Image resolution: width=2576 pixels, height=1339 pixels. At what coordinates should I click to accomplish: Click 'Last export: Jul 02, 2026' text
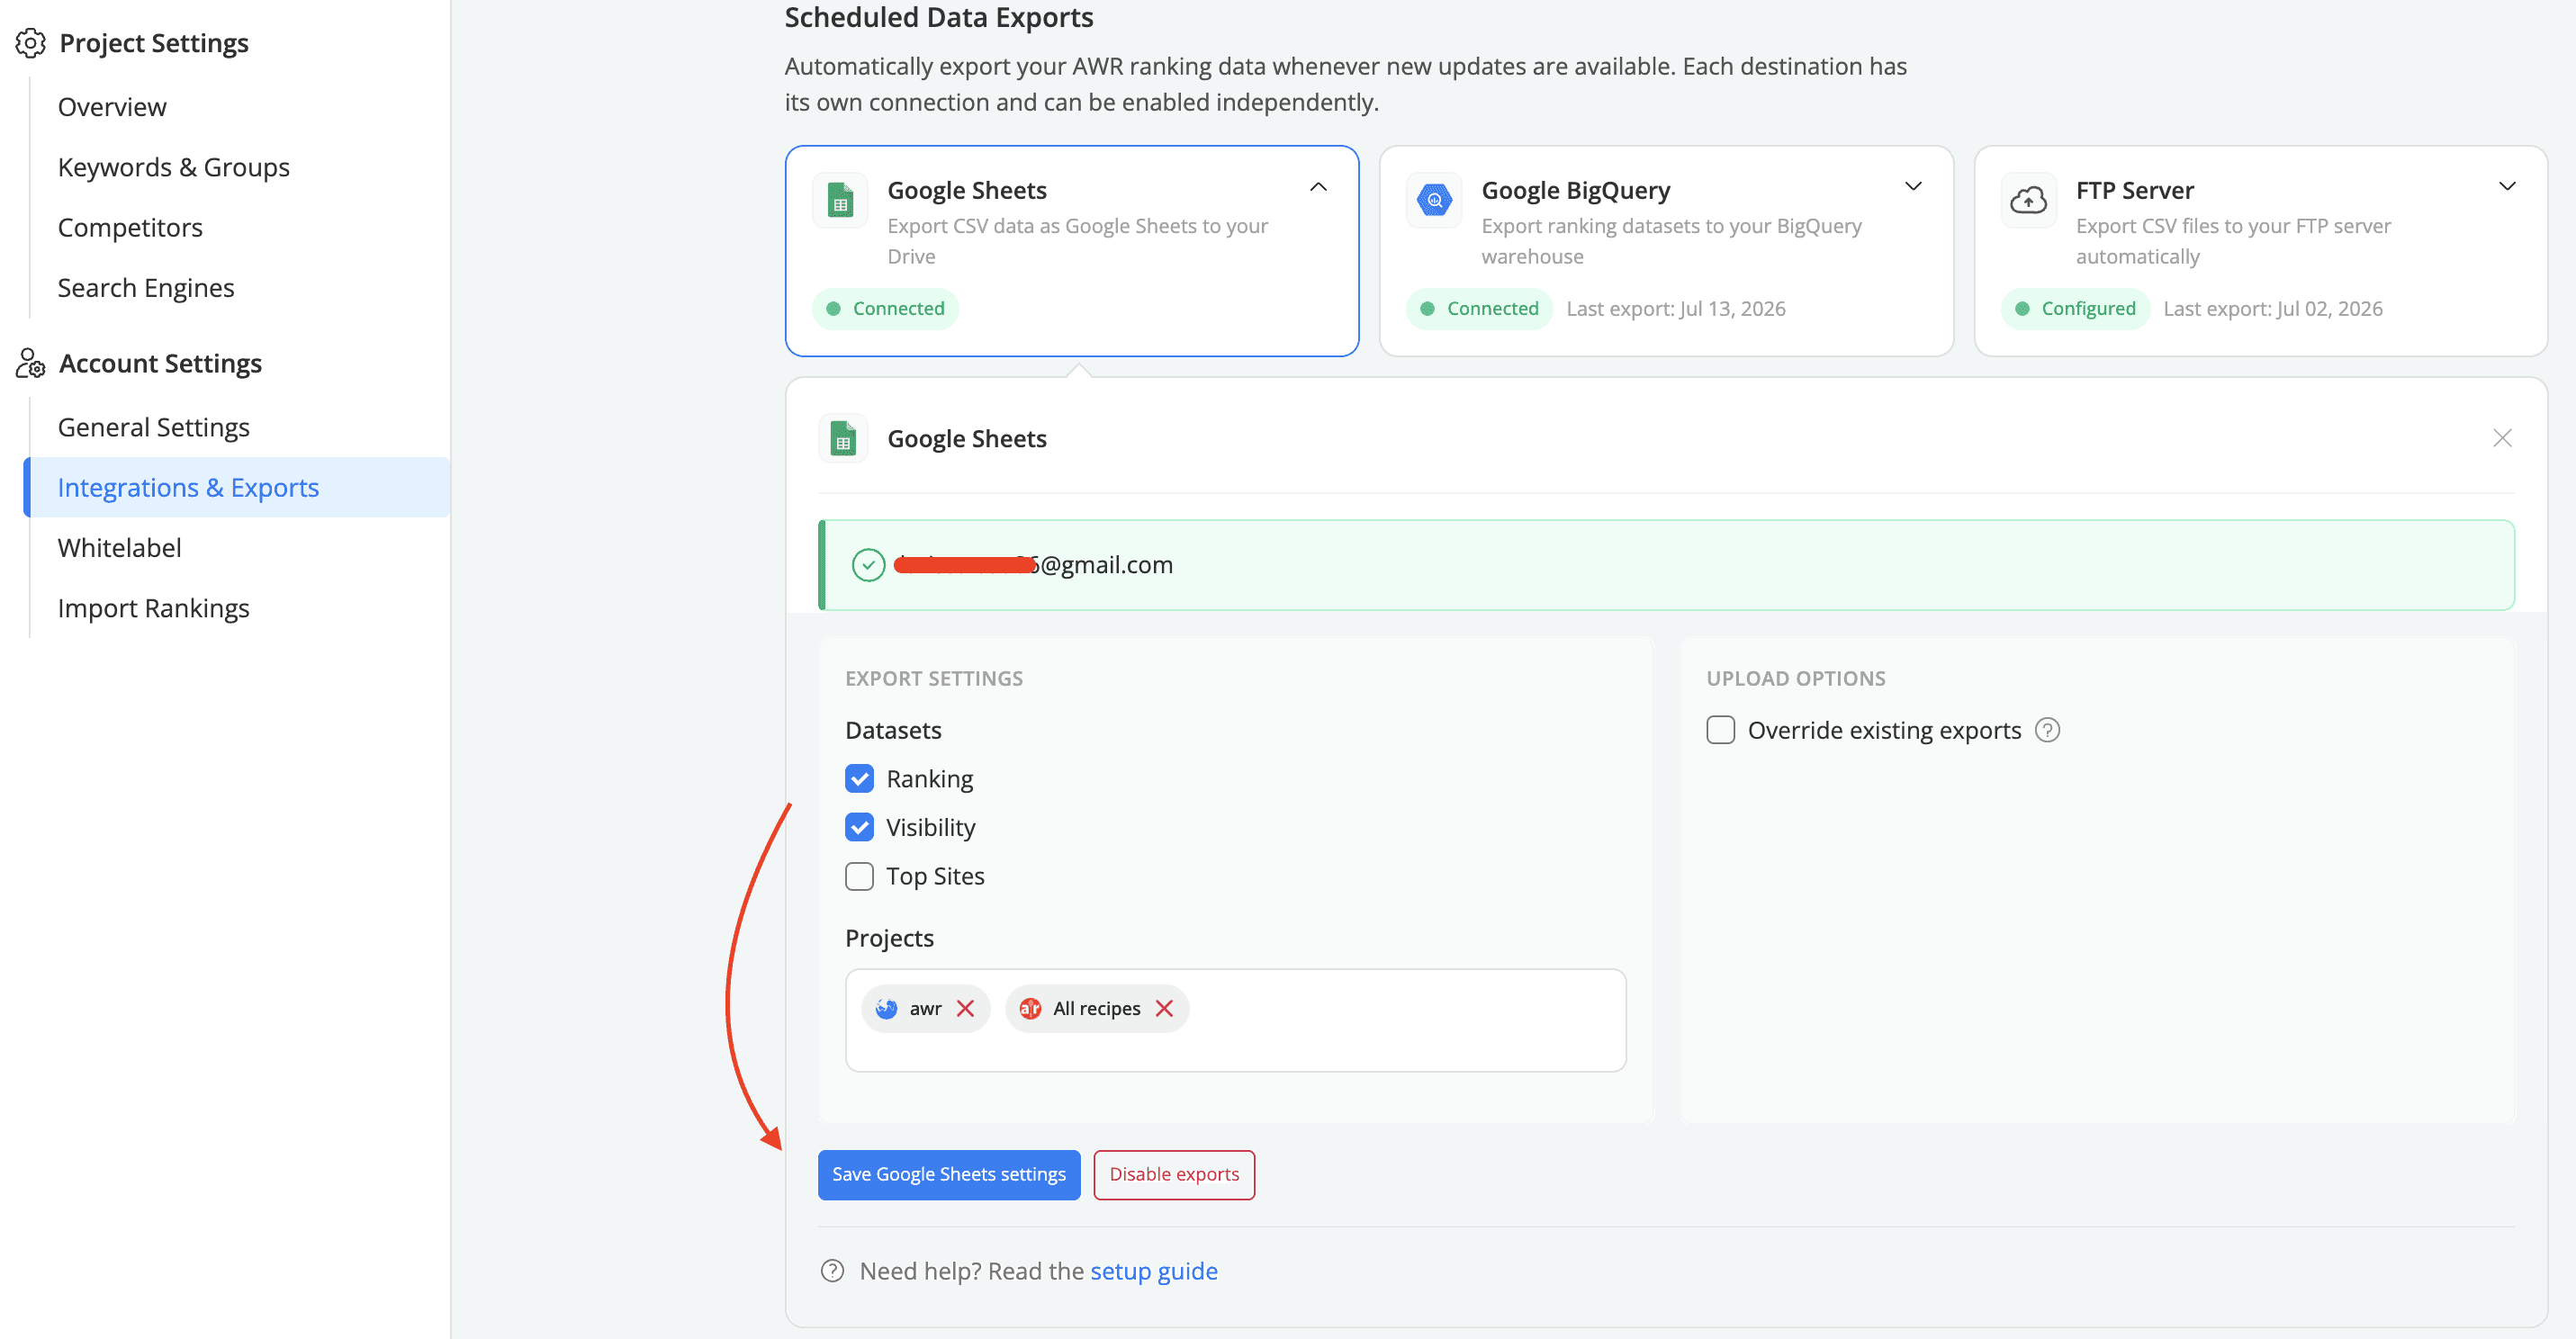(2272, 308)
